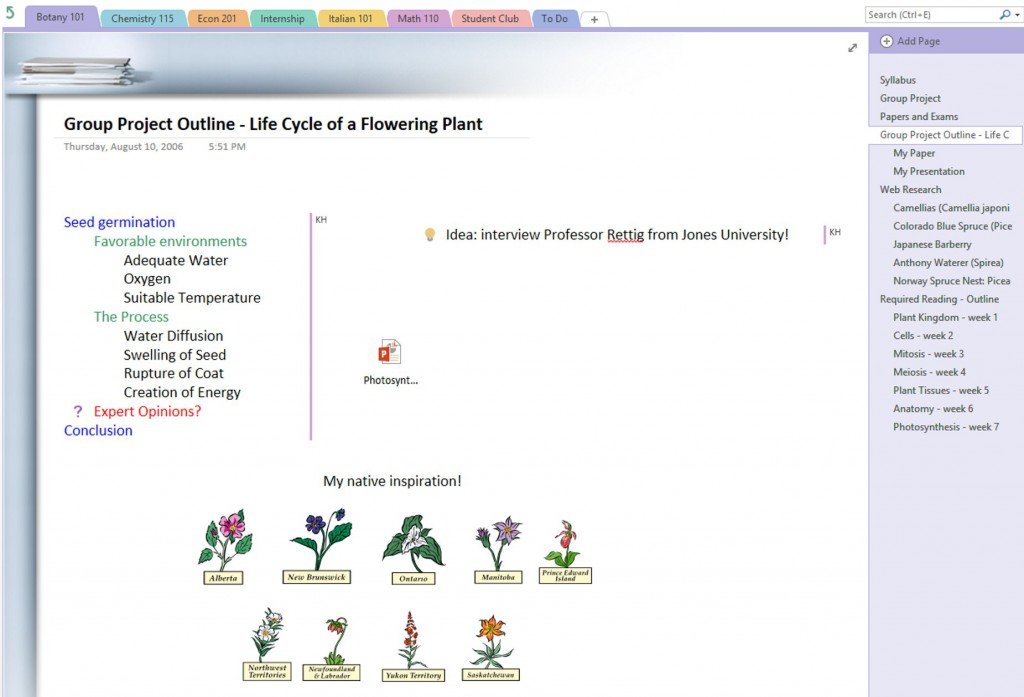Switch to the To Do tab
The height and width of the screenshot is (697, 1024).
point(554,19)
